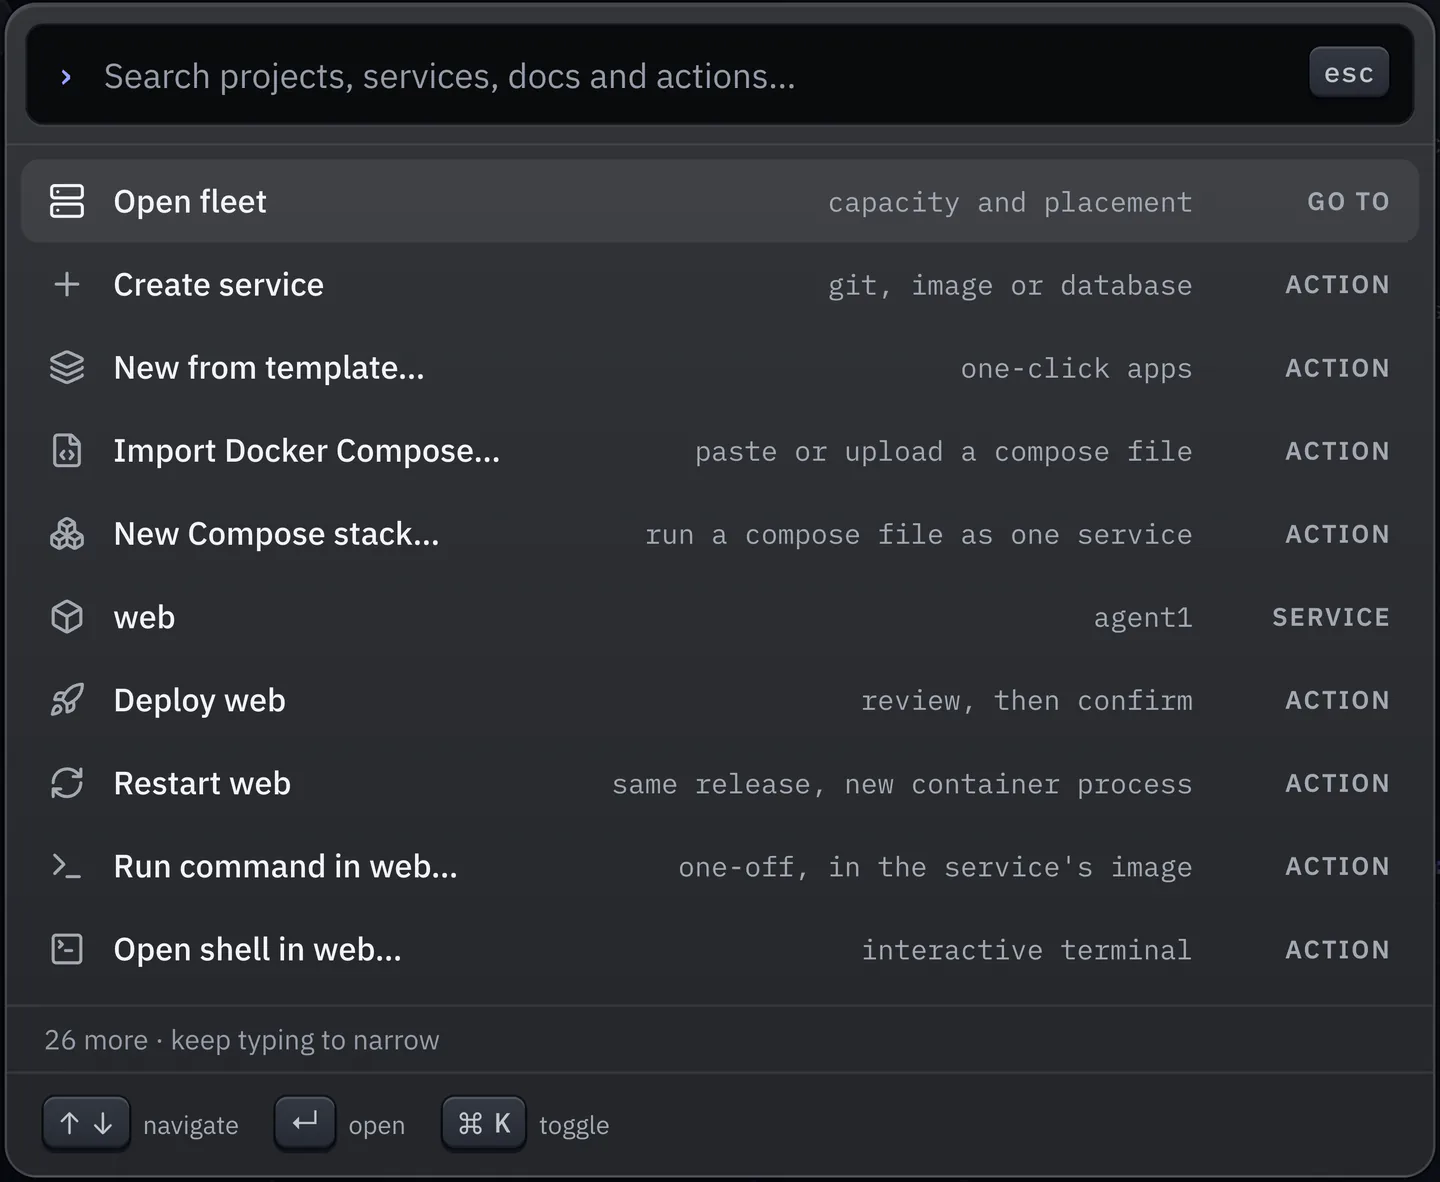Click 'same release, new container process' text

point(902,783)
